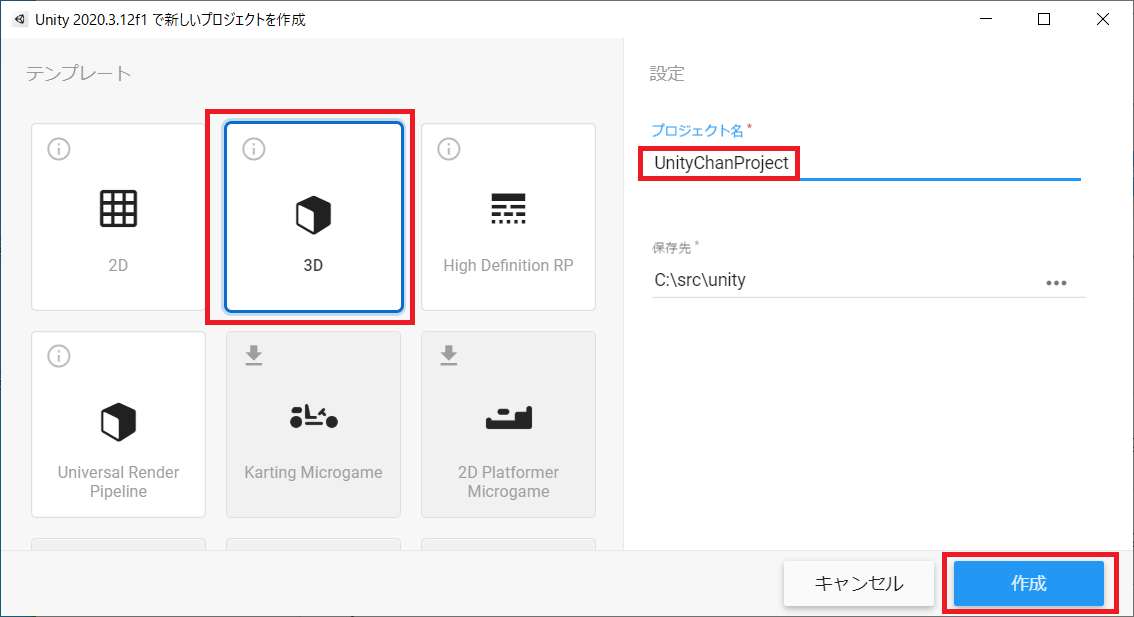Screen dimensions: 1134x617
Task: Show info for Universal Render Pipeline template
Action: tap(59, 356)
